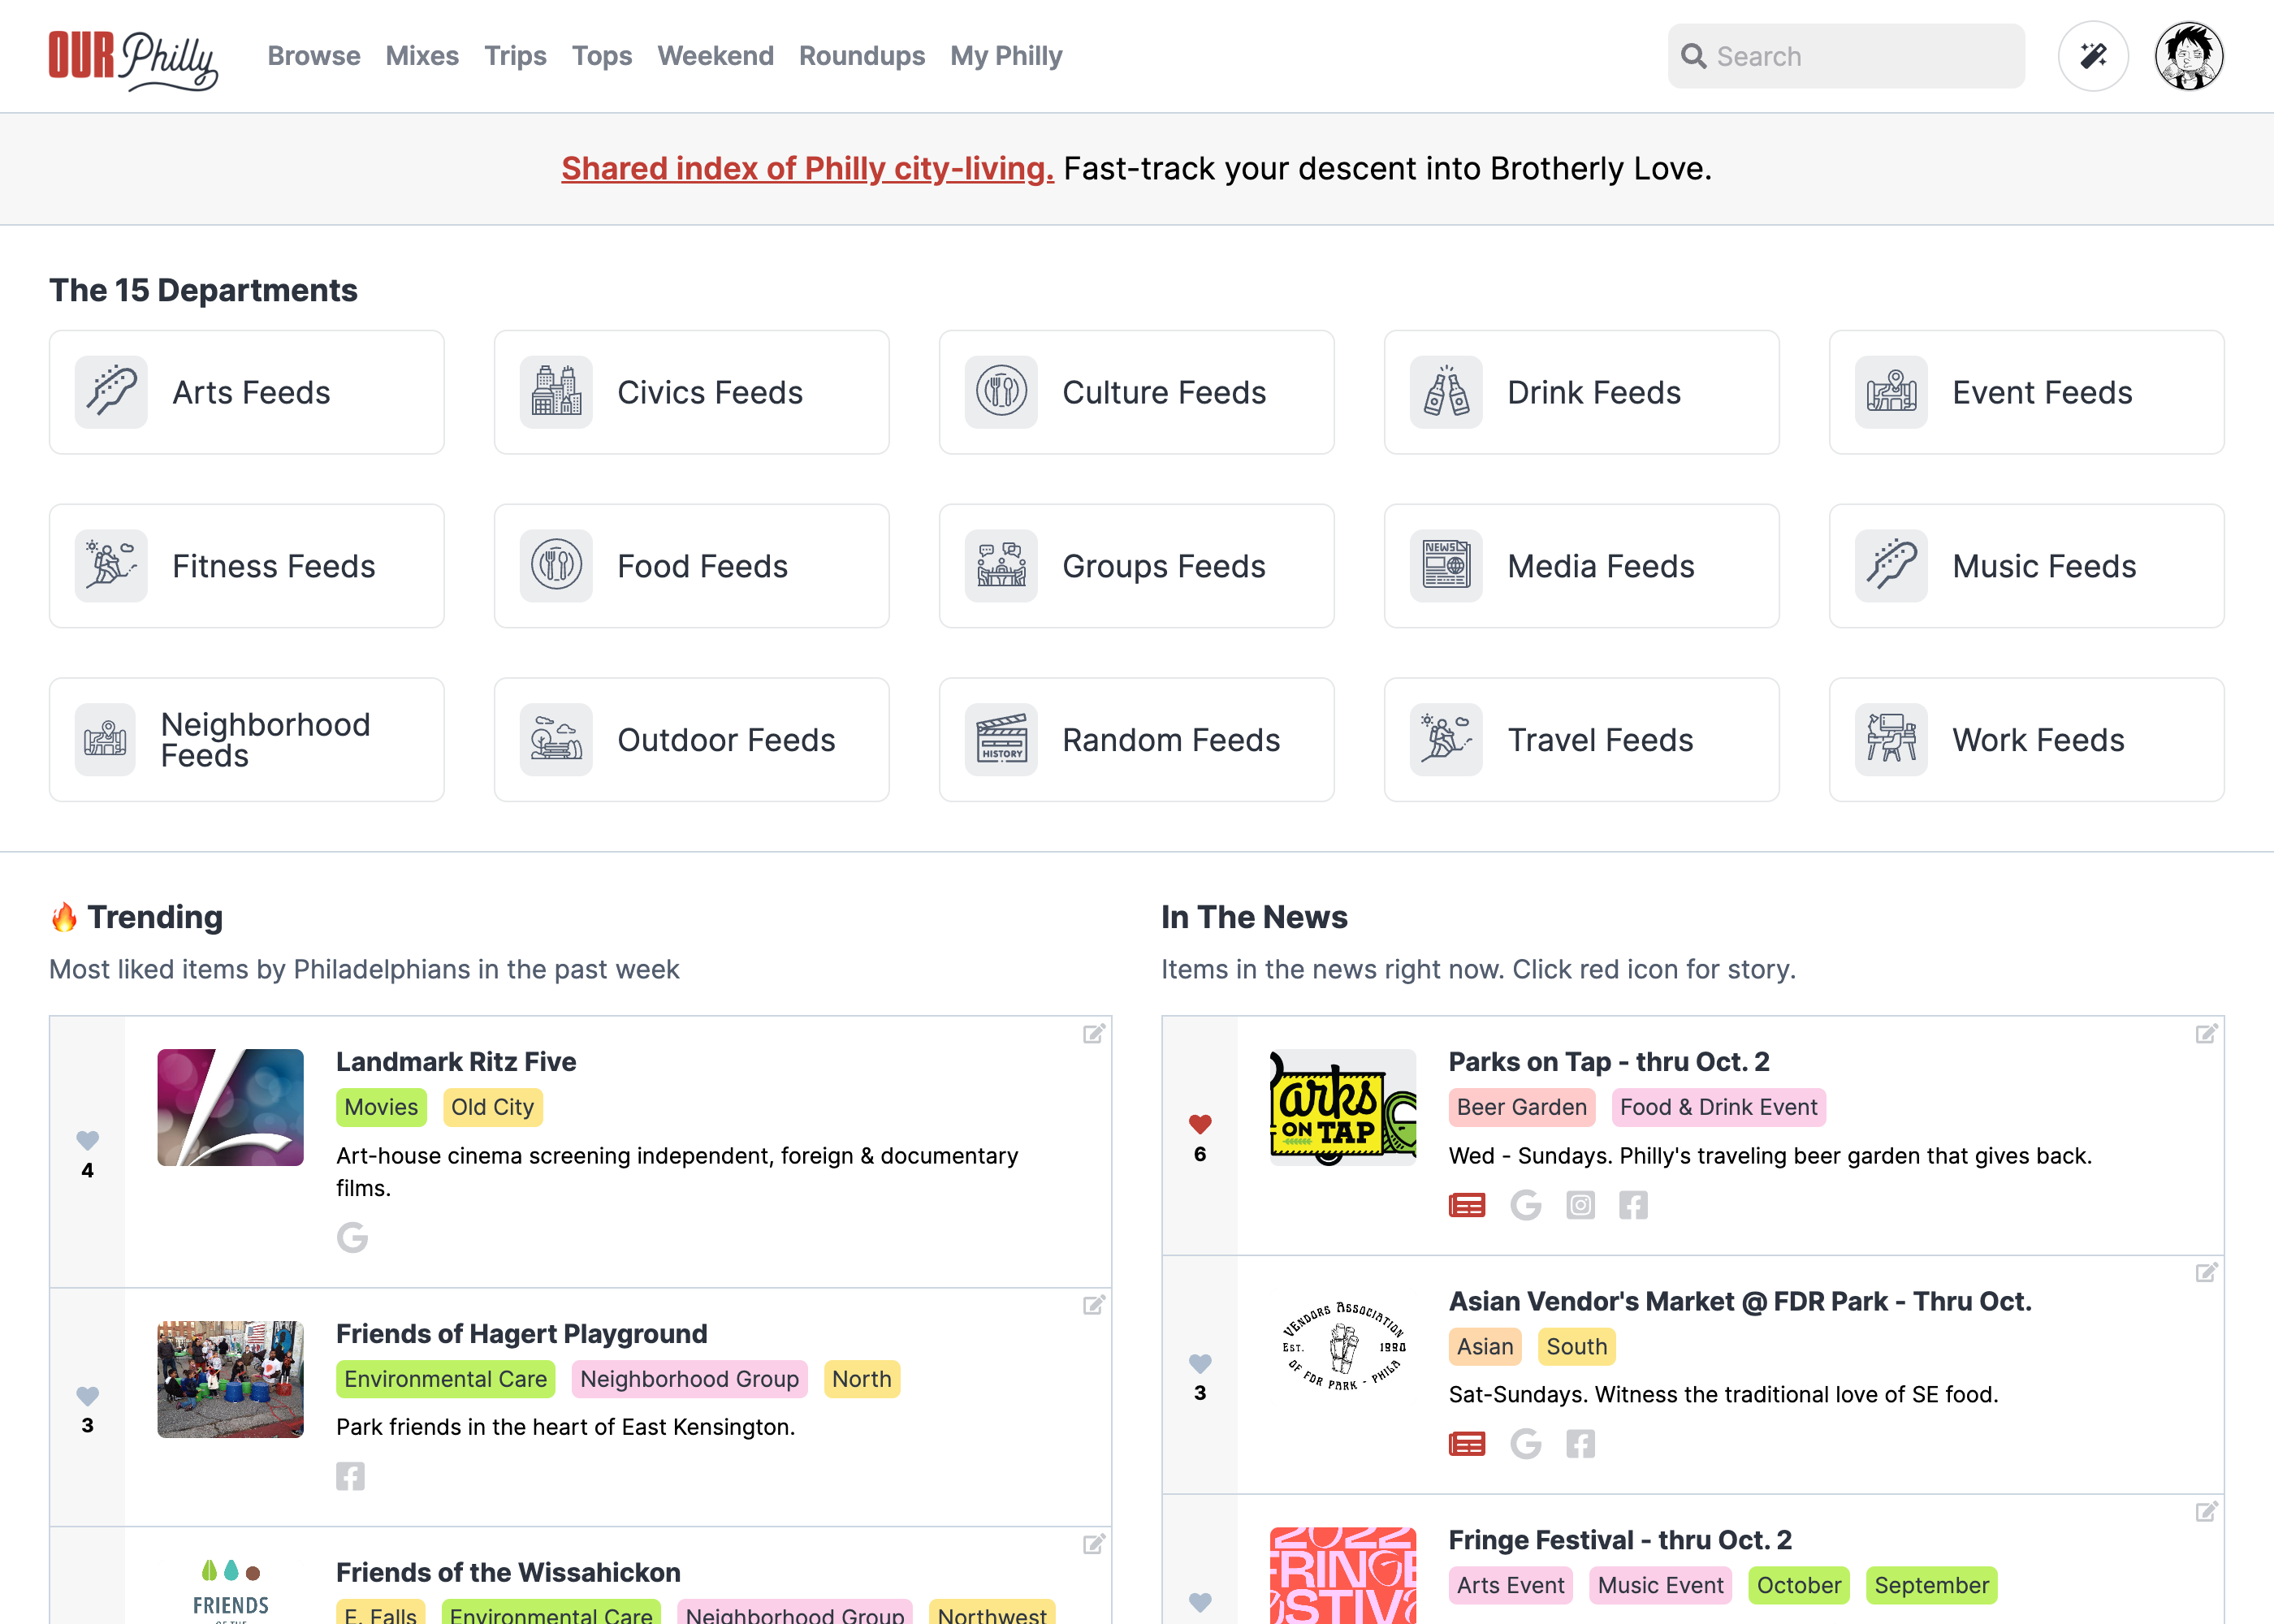This screenshot has width=2274, height=1624.
Task: Go to the Browse menu
Action: click(x=314, y=56)
